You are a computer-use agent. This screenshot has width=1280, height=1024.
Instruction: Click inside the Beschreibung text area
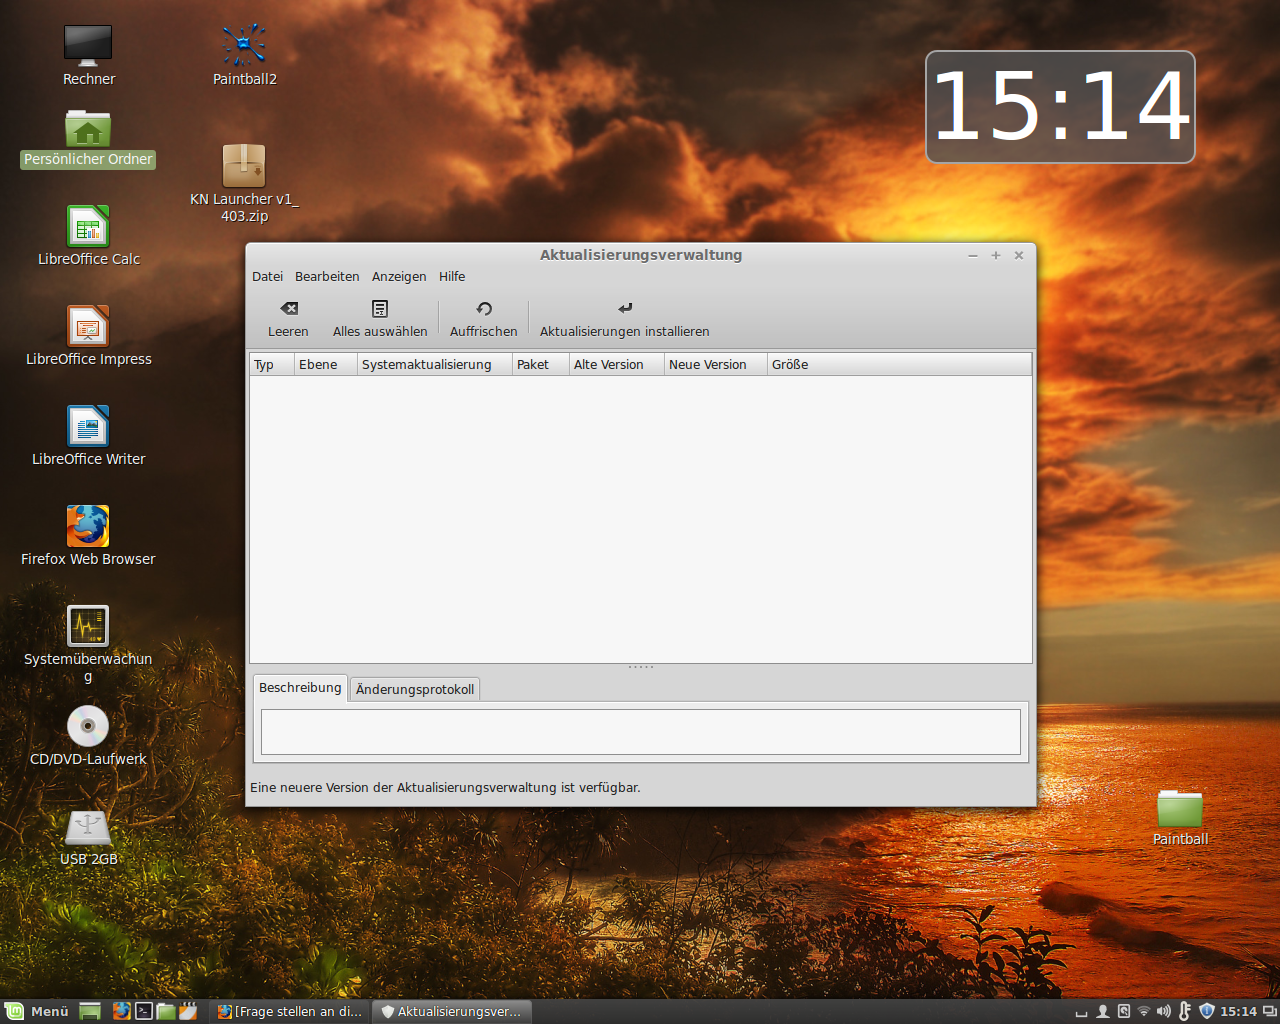640,732
